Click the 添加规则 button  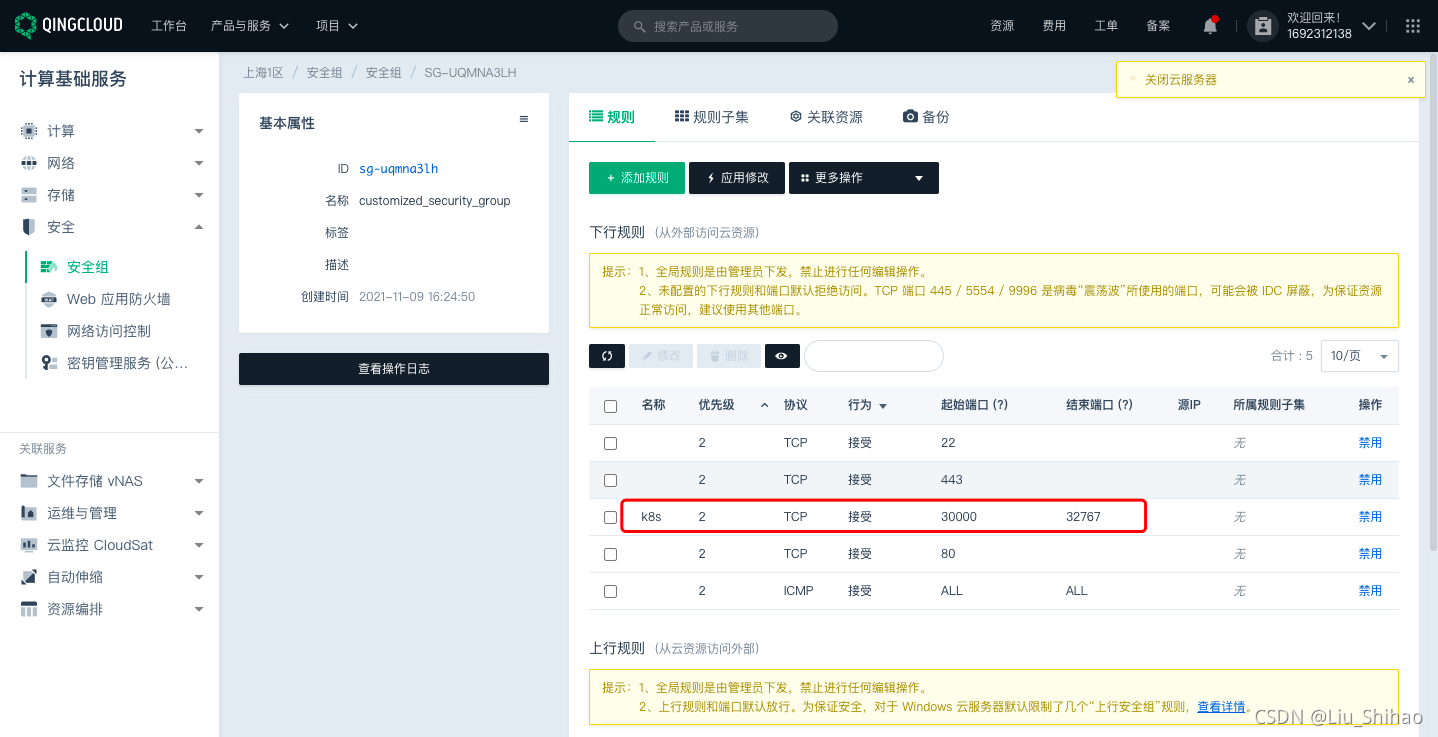637,177
